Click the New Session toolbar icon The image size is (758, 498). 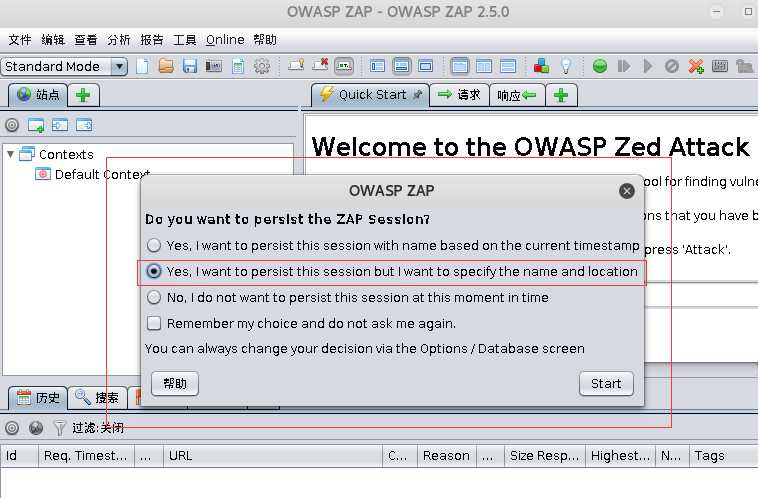(x=143, y=66)
